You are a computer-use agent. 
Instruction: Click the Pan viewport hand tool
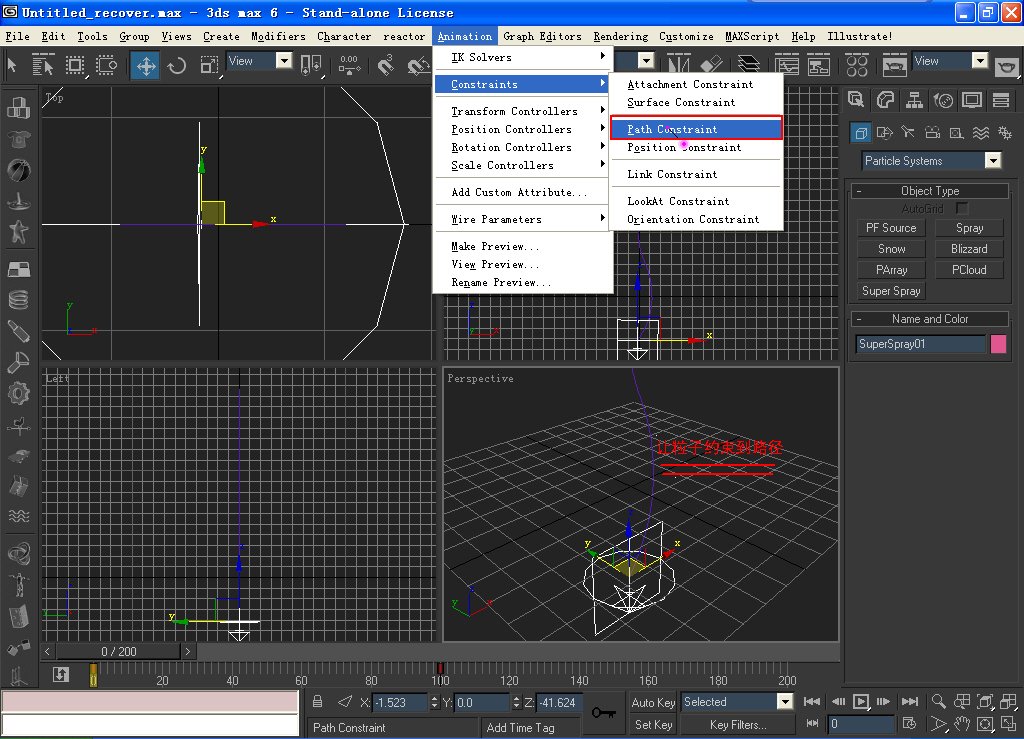tap(961, 723)
